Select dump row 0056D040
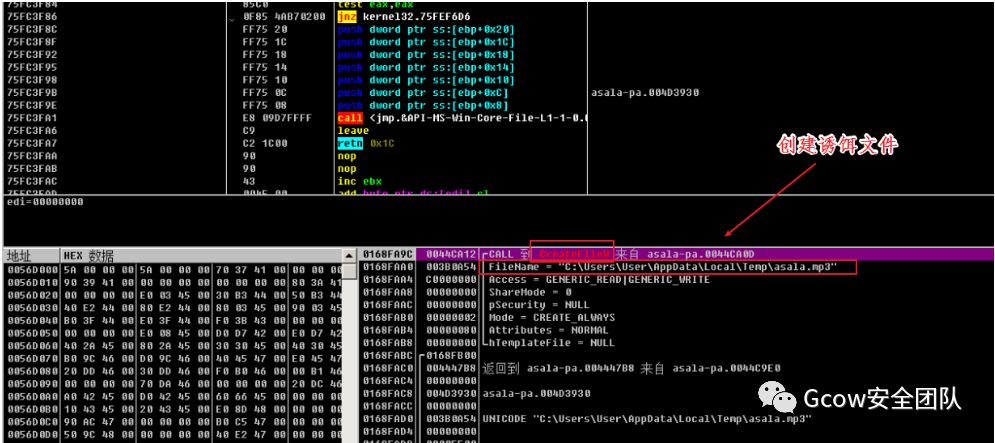This screenshot has width=995, height=443. click(x=173, y=321)
